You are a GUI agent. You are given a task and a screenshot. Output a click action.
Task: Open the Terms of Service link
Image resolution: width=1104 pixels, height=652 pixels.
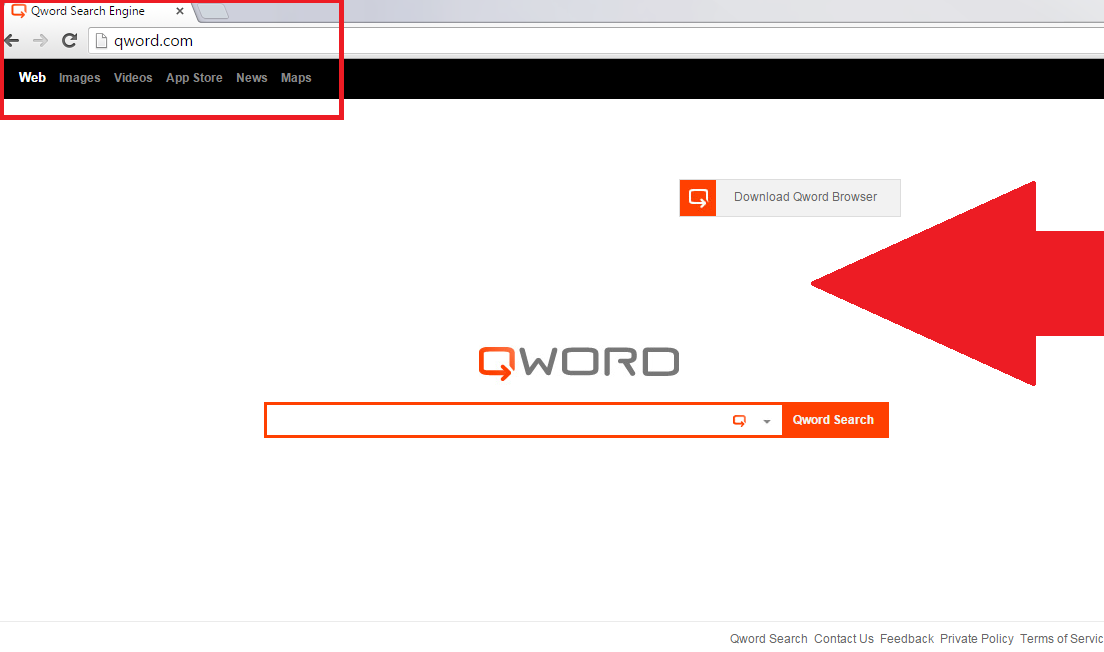coord(1062,639)
